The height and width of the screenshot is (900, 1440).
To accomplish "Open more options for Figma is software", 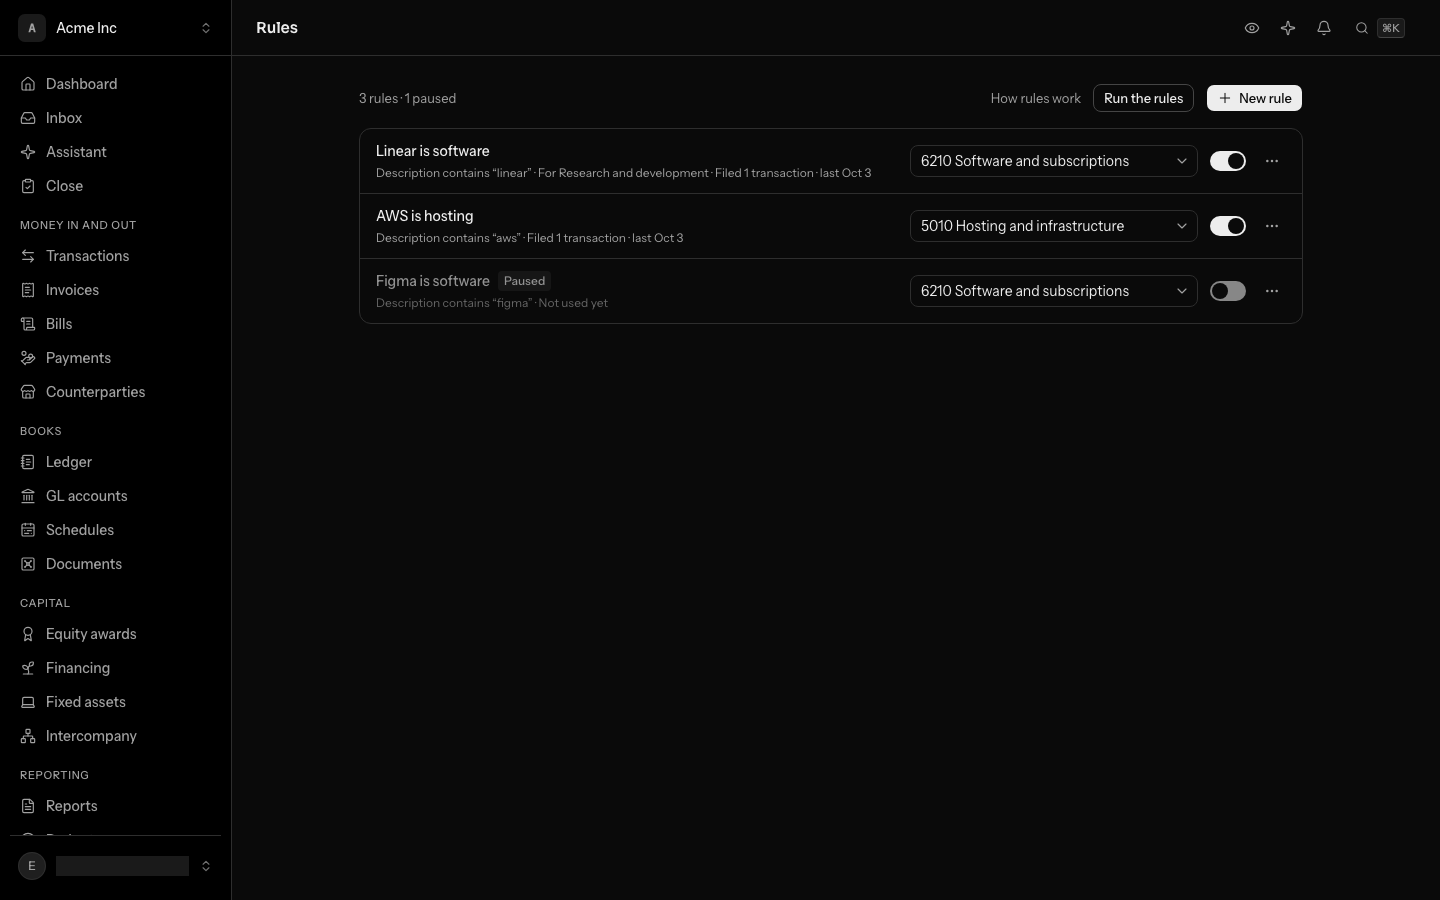I will (1272, 291).
